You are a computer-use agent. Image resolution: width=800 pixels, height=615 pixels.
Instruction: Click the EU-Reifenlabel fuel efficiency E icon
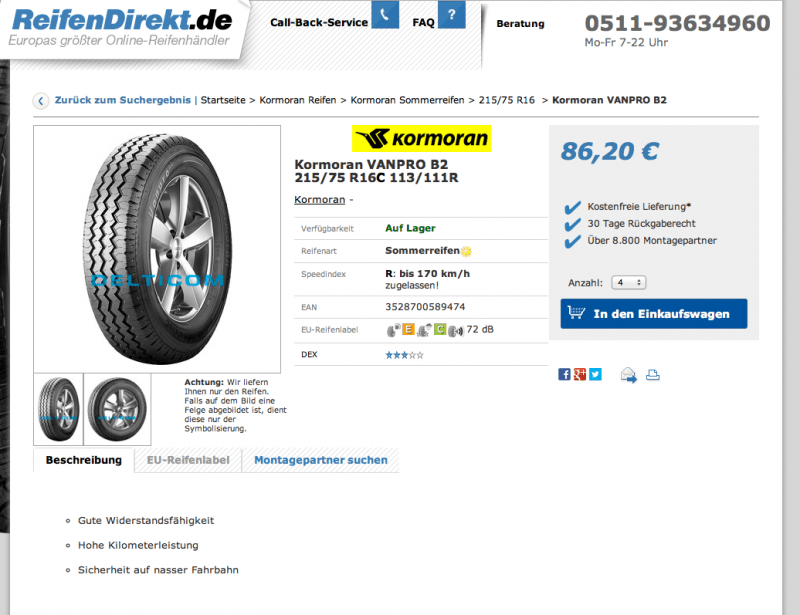(408, 329)
